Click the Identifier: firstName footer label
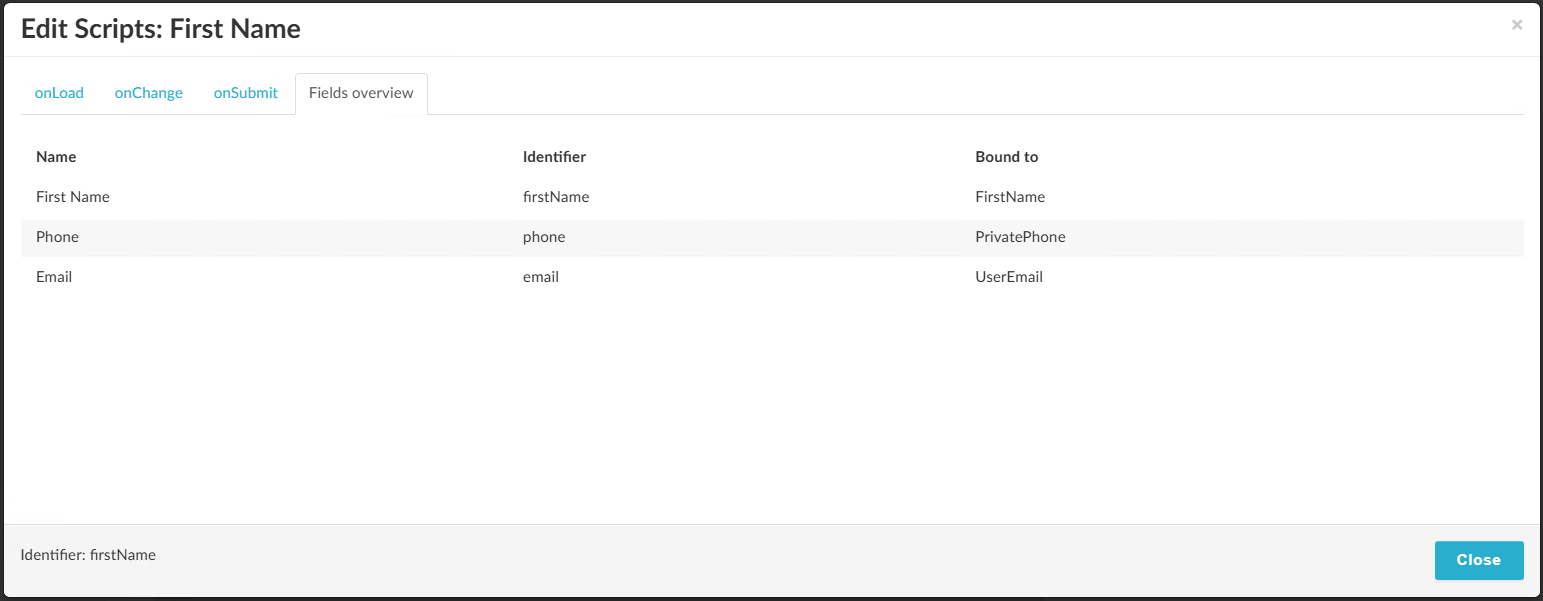Image resolution: width=1543 pixels, height=601 pixels. pos(86,554)
